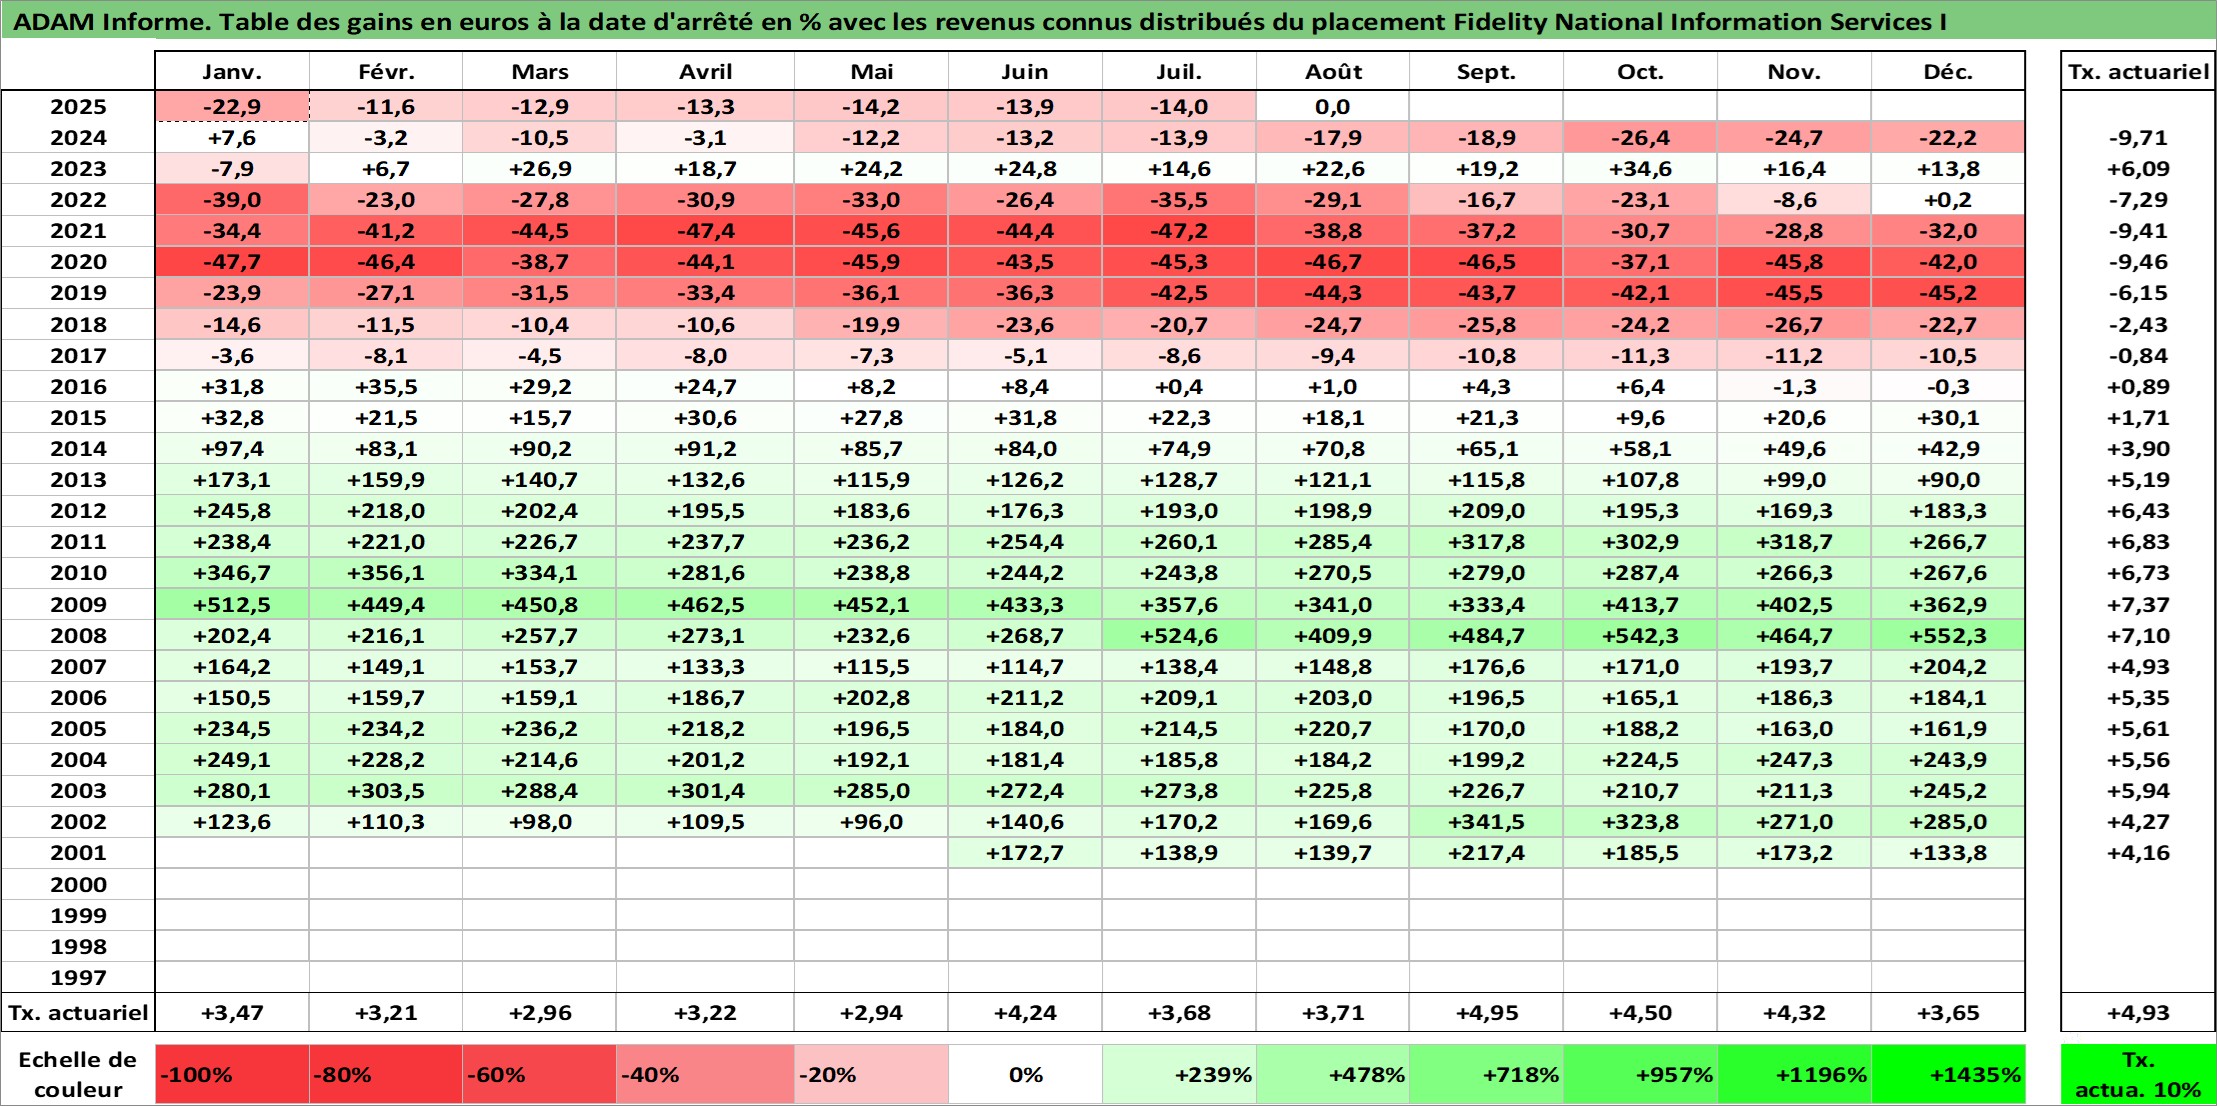Click the 2025 row label
This screenshot has width=2217, height=1106.
(78, 107)
